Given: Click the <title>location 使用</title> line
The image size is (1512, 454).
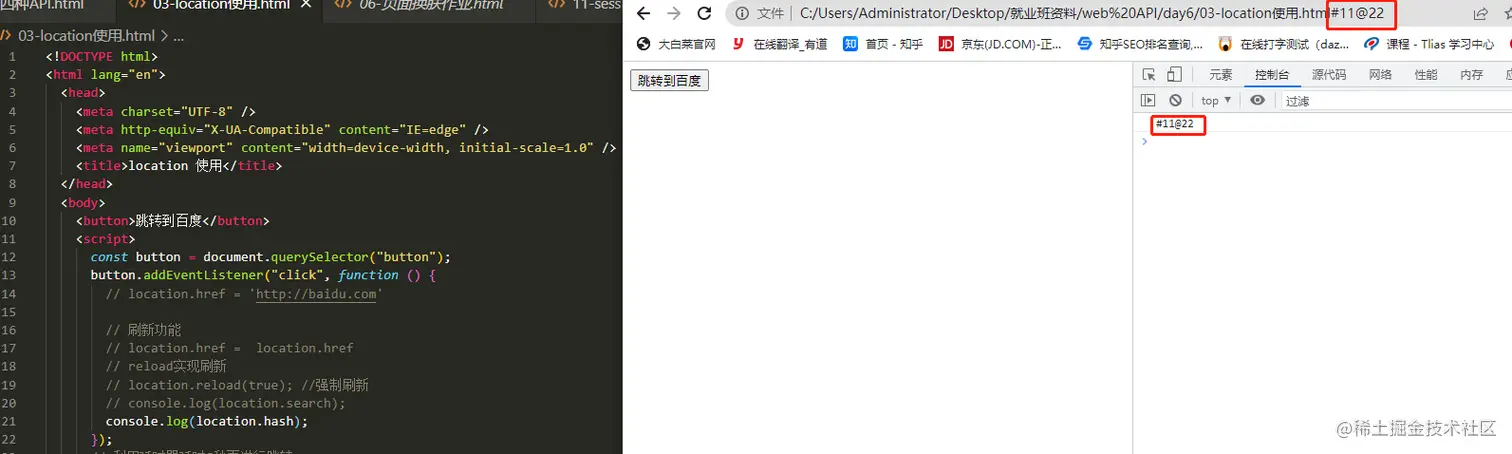Looking at the screenshot, I should click(x=179, y=166).
